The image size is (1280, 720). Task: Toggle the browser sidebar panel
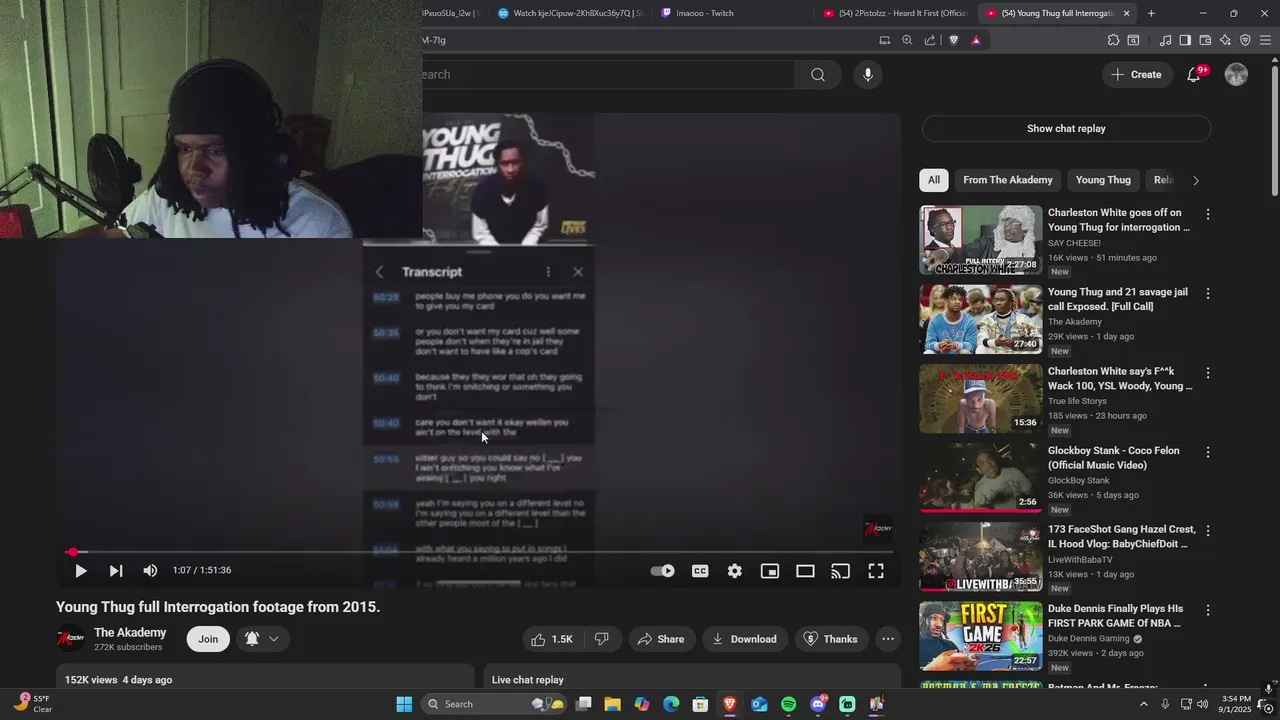[x=1185, y=40]
